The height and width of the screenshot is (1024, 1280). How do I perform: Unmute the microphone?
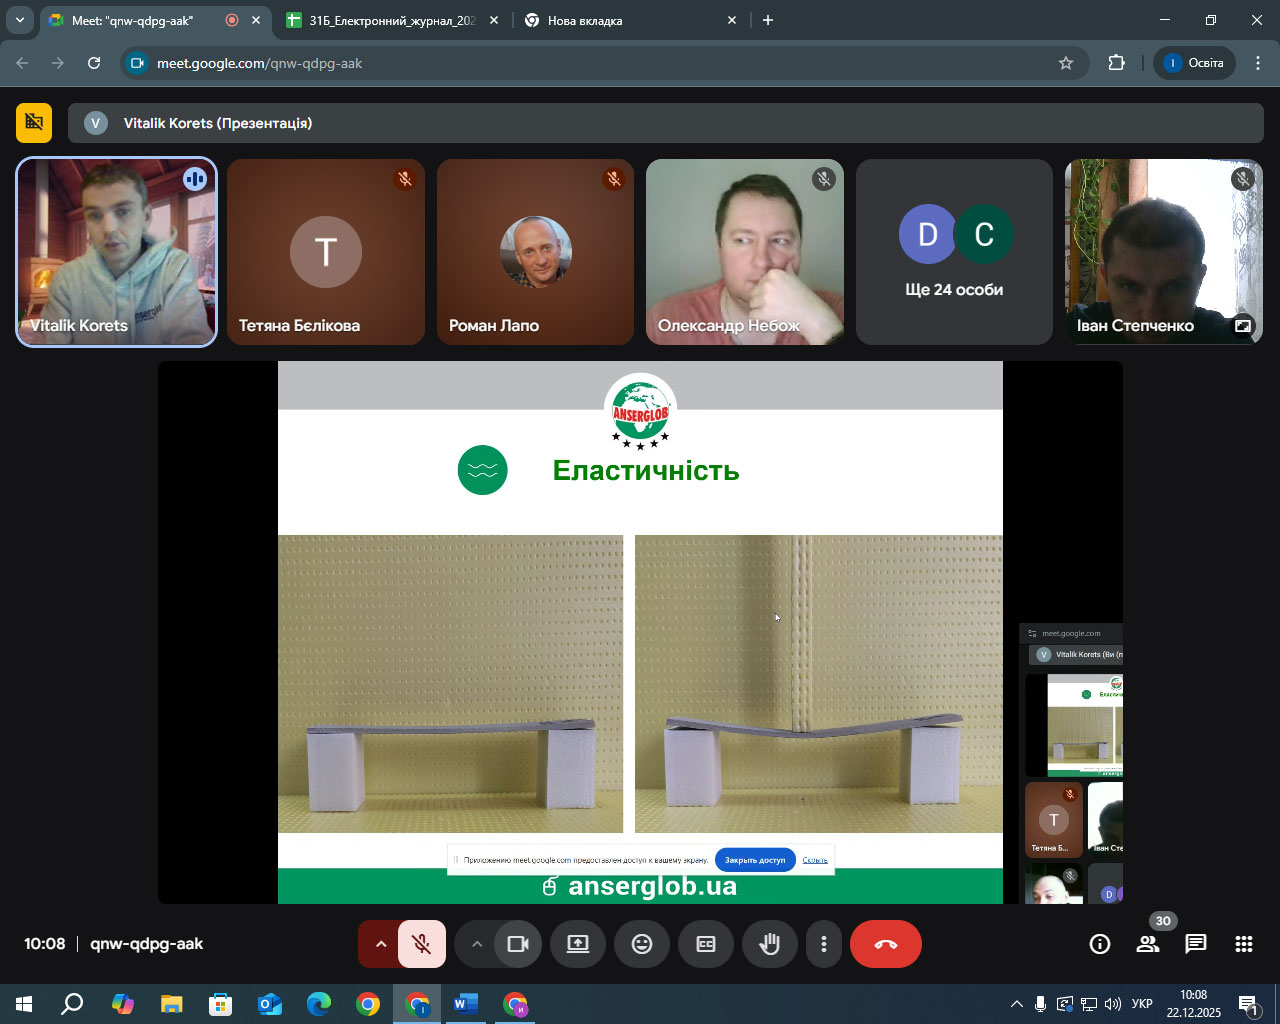422,944
